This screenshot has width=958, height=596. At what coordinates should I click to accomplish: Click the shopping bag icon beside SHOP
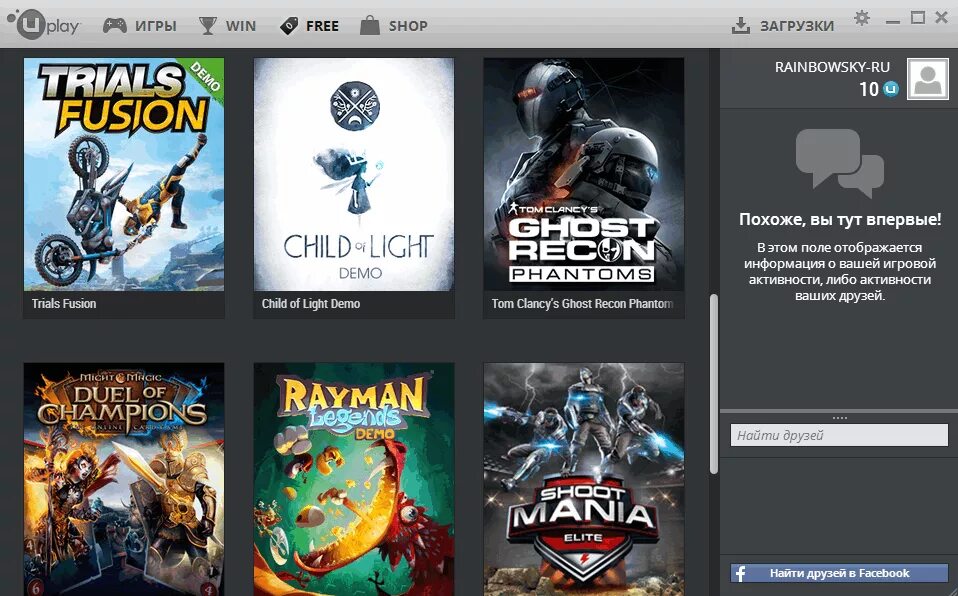tap(370, 25)
